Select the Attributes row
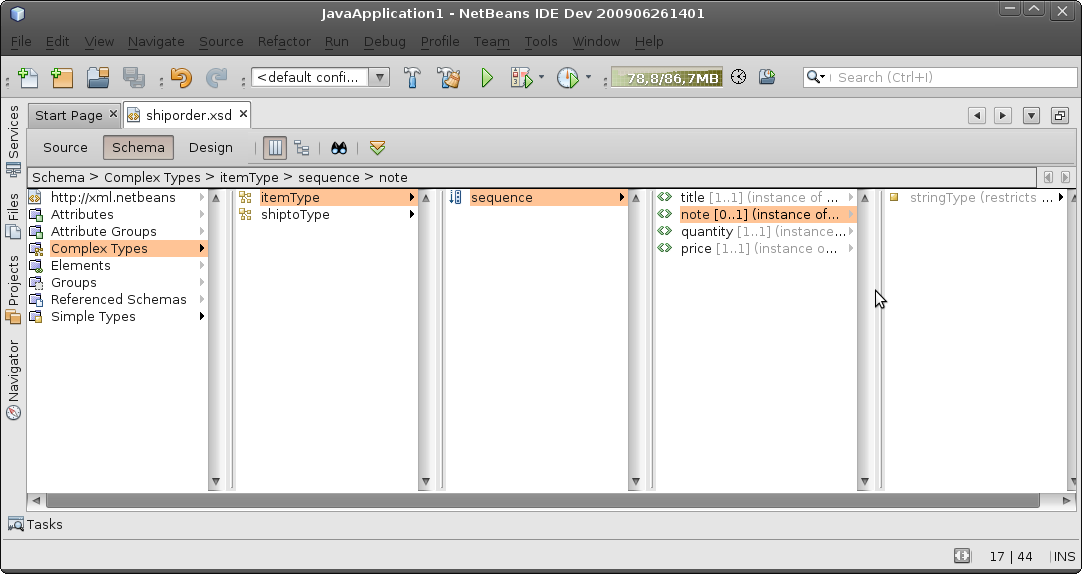This screenshot has width=1082, height=574. (117, 215)
